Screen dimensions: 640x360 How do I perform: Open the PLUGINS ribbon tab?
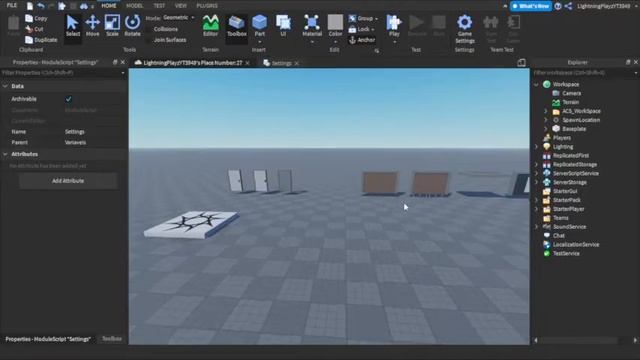pos(207,6)
